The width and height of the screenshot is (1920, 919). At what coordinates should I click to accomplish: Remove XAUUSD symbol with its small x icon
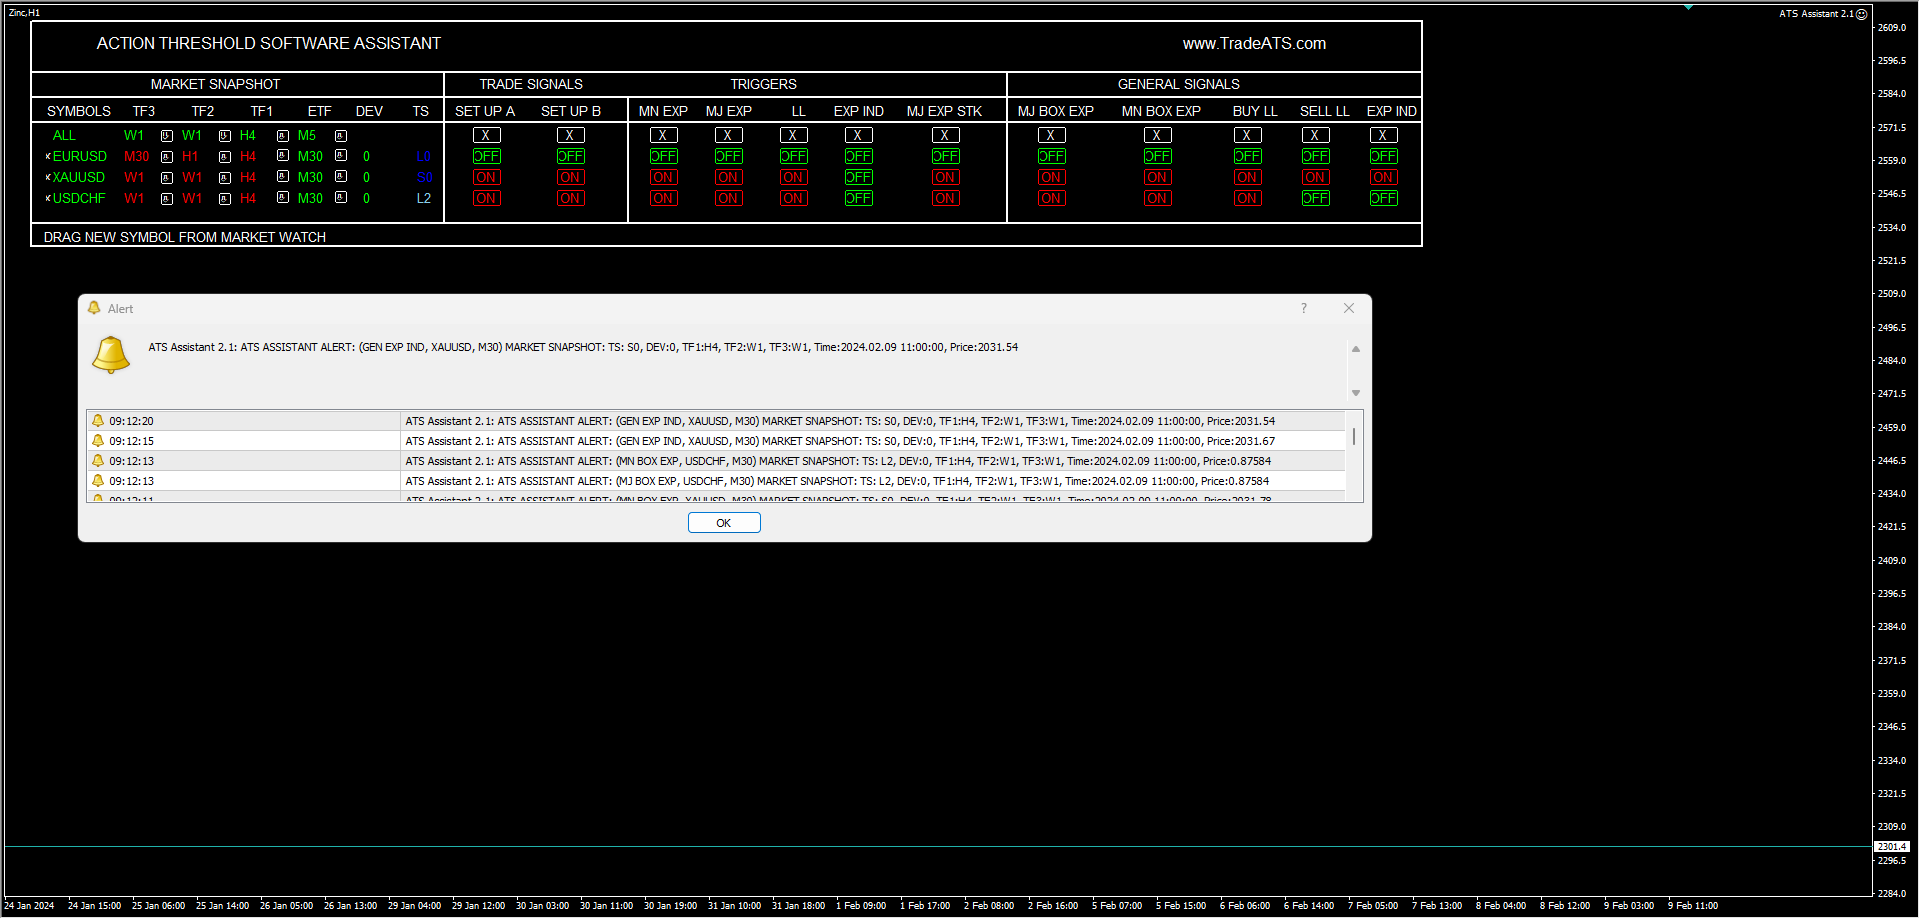48,178
